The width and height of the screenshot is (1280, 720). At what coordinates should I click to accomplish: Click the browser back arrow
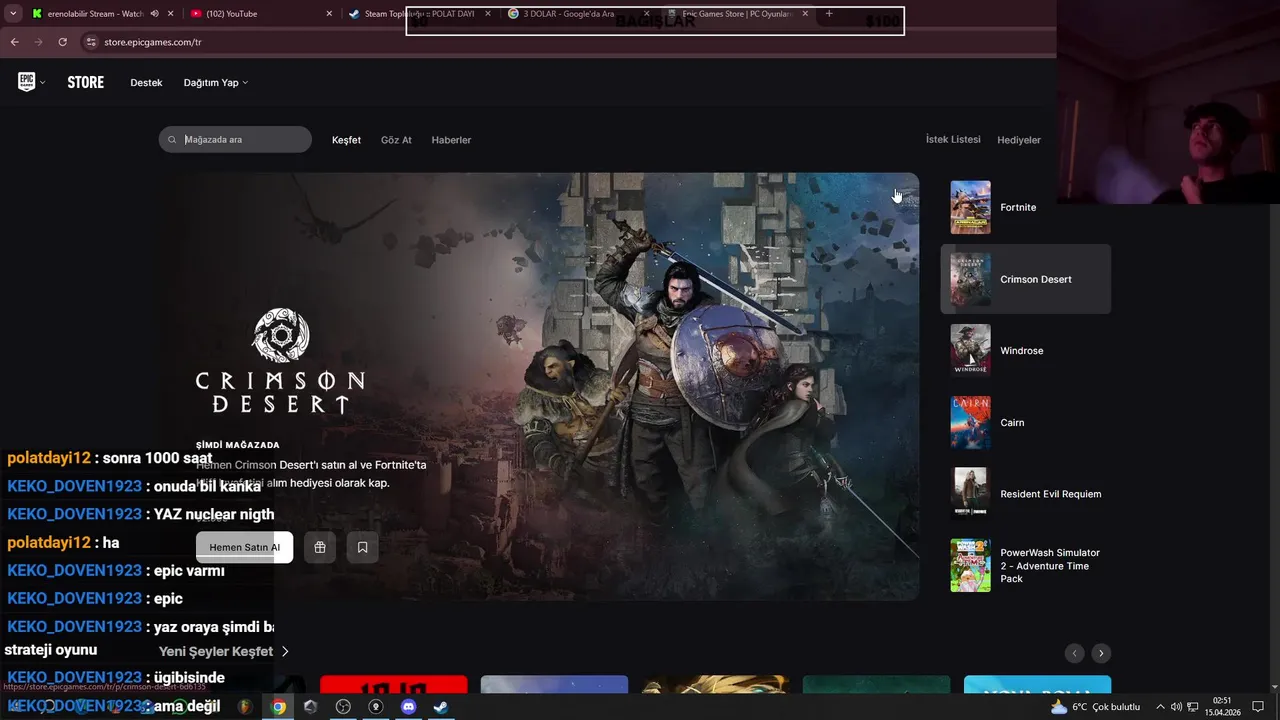tap(14, 42)
